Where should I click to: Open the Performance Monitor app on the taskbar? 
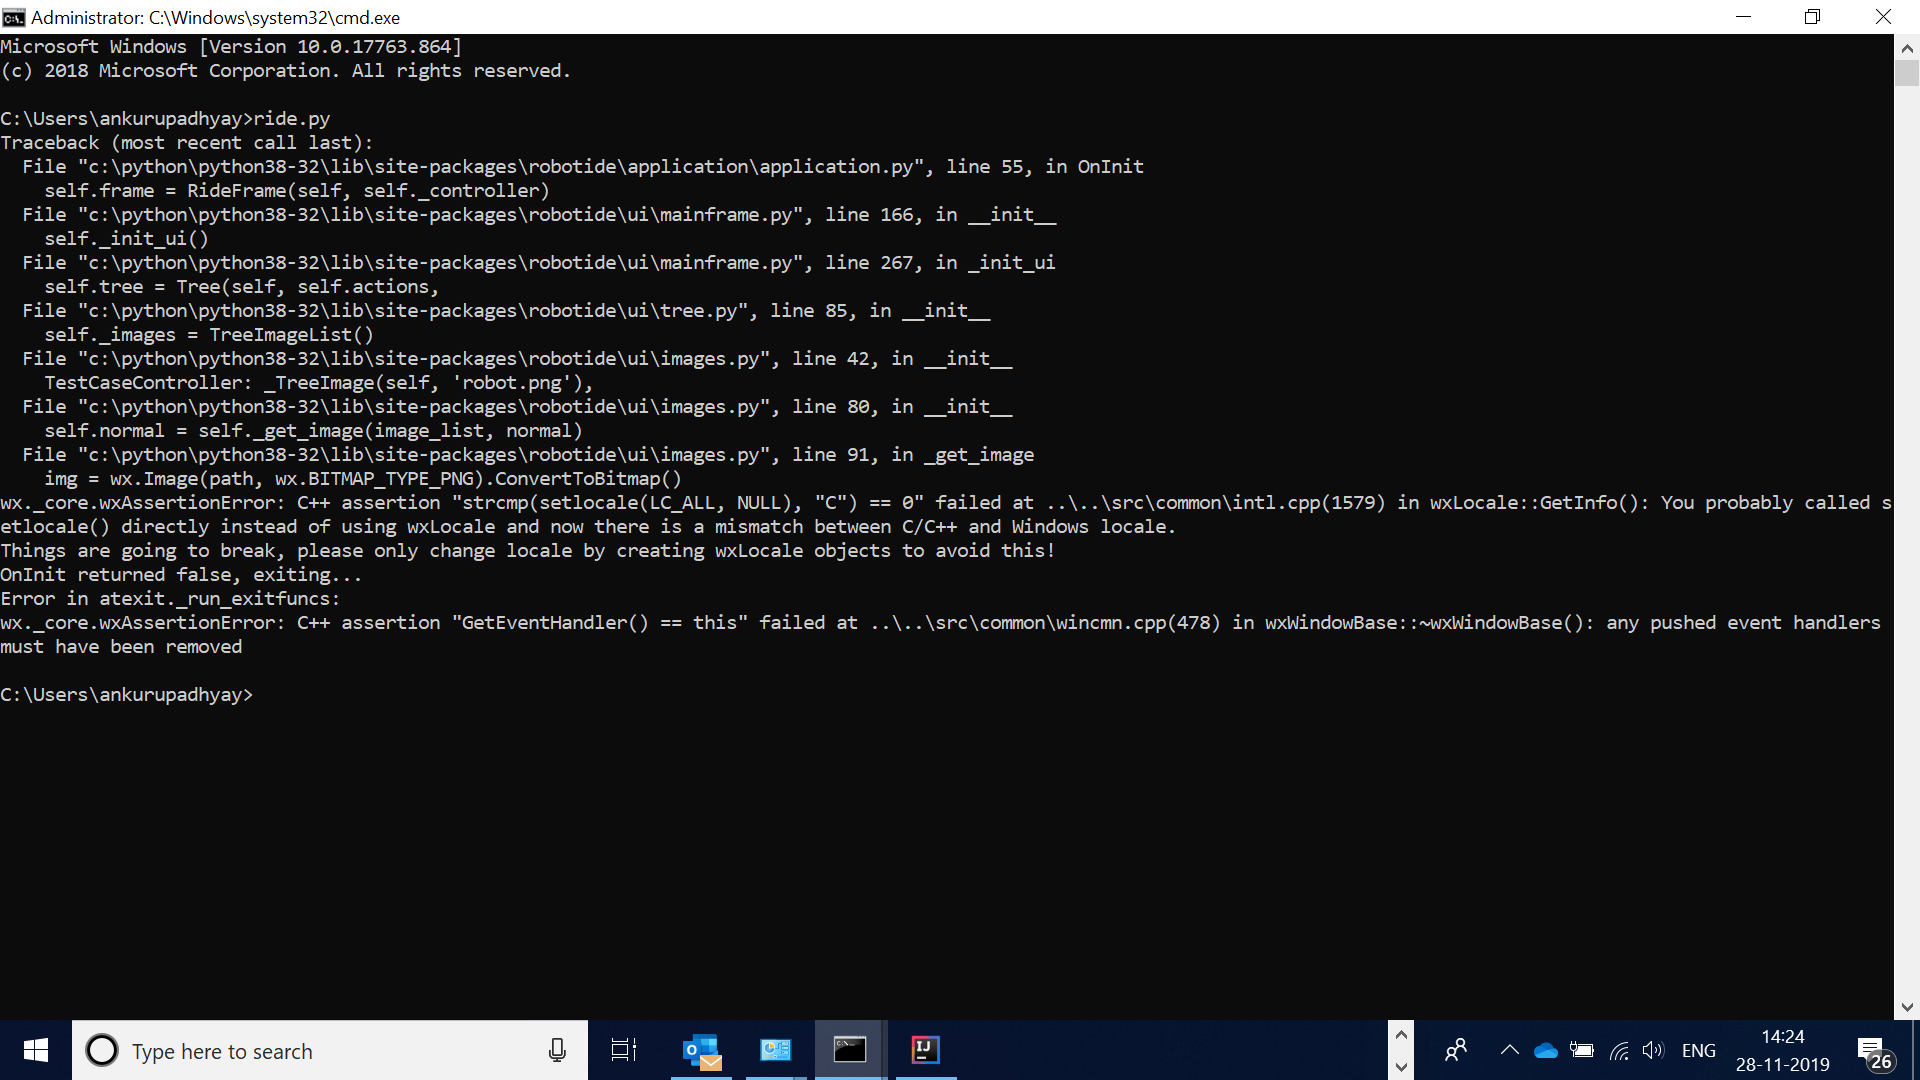coord(776,1050)
